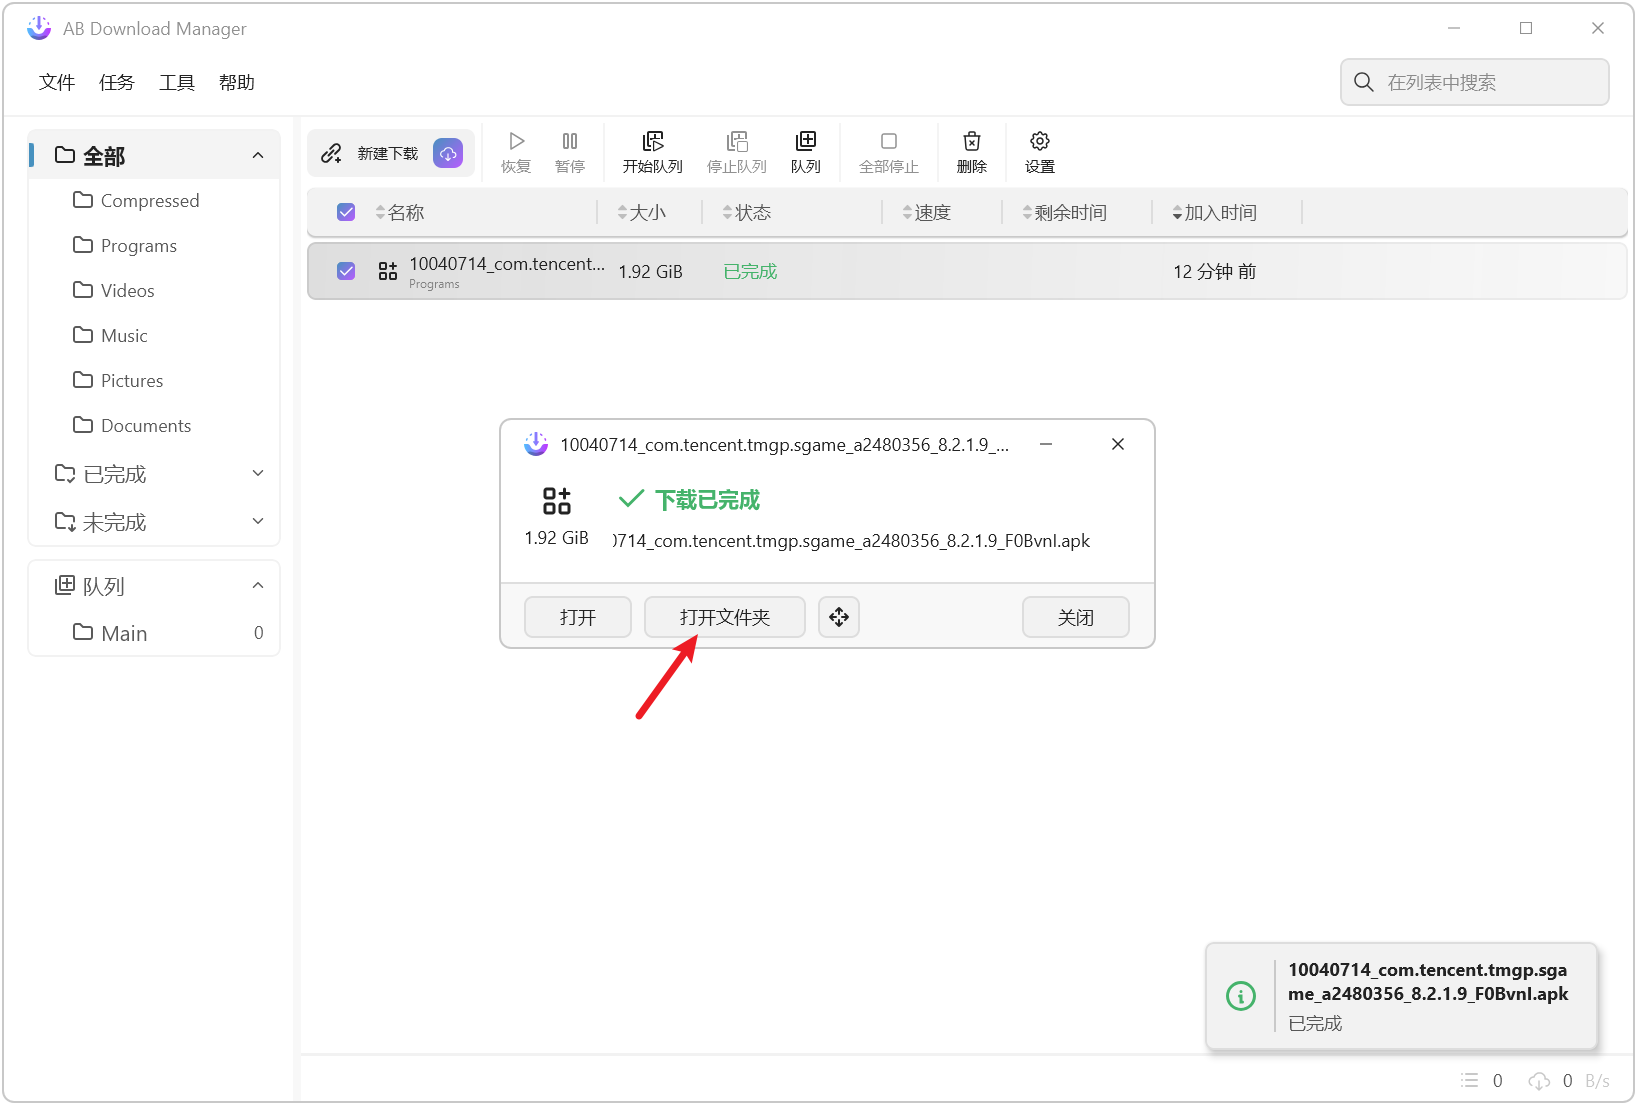
Task: Click the apk file type icon in dialog
Action: point(557,500)
